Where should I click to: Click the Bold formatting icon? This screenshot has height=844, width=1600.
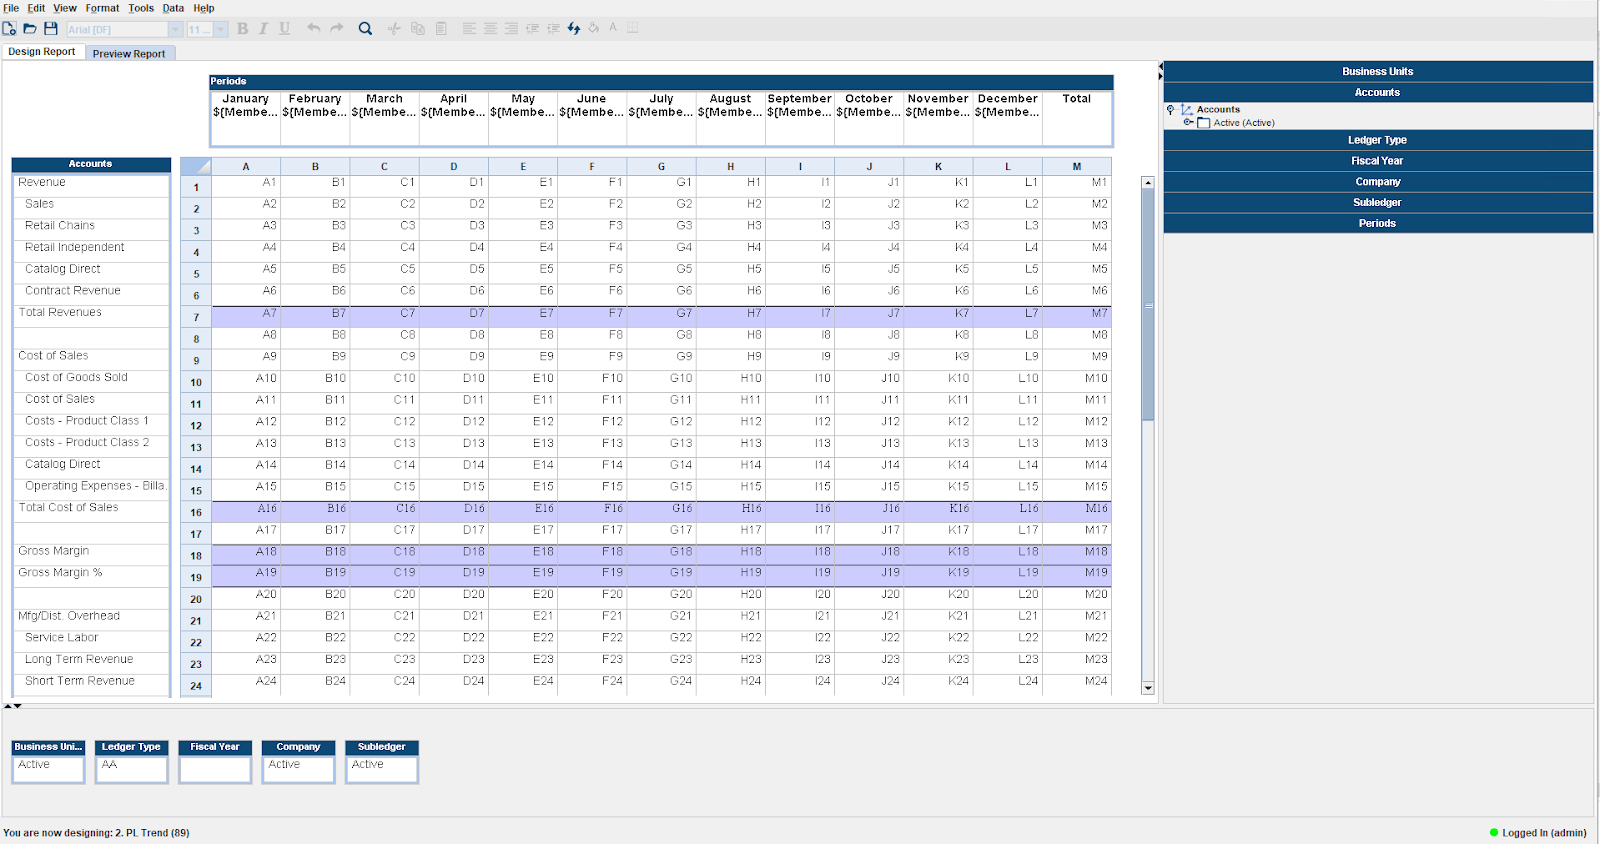click(242, 29)
